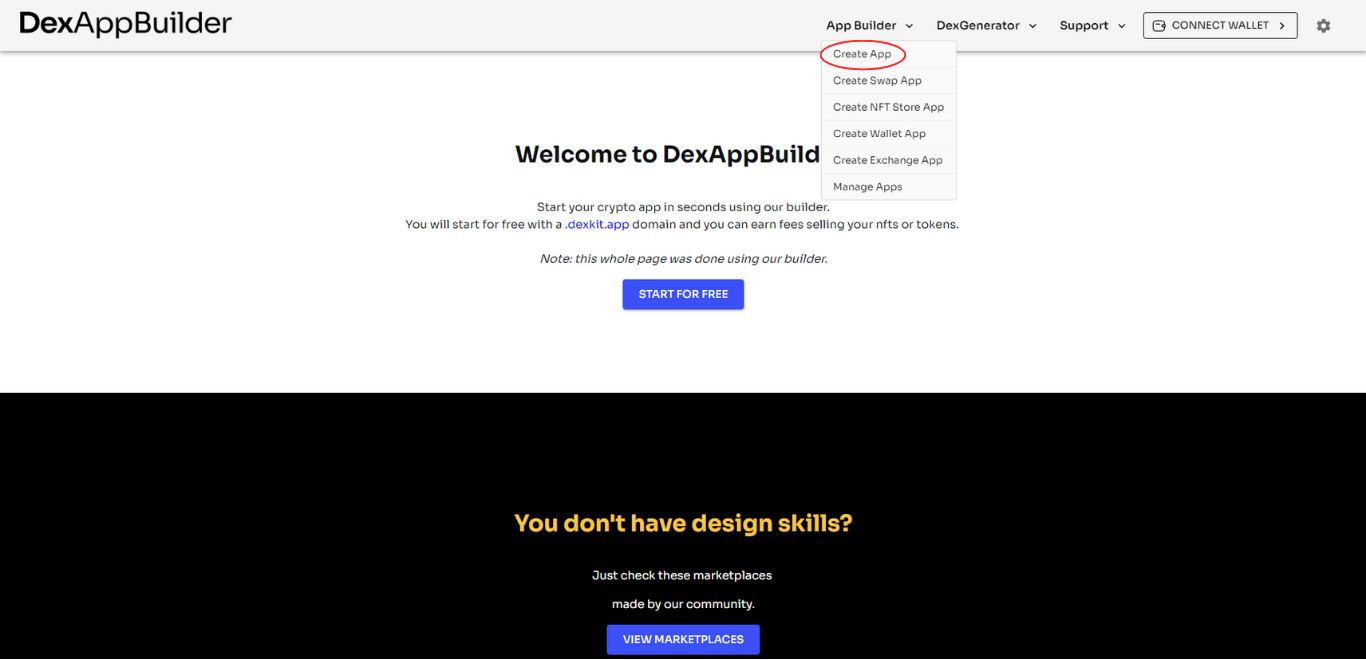Open the DexGenerator dropdown
1366x660 pixels.
click(985, 25)
